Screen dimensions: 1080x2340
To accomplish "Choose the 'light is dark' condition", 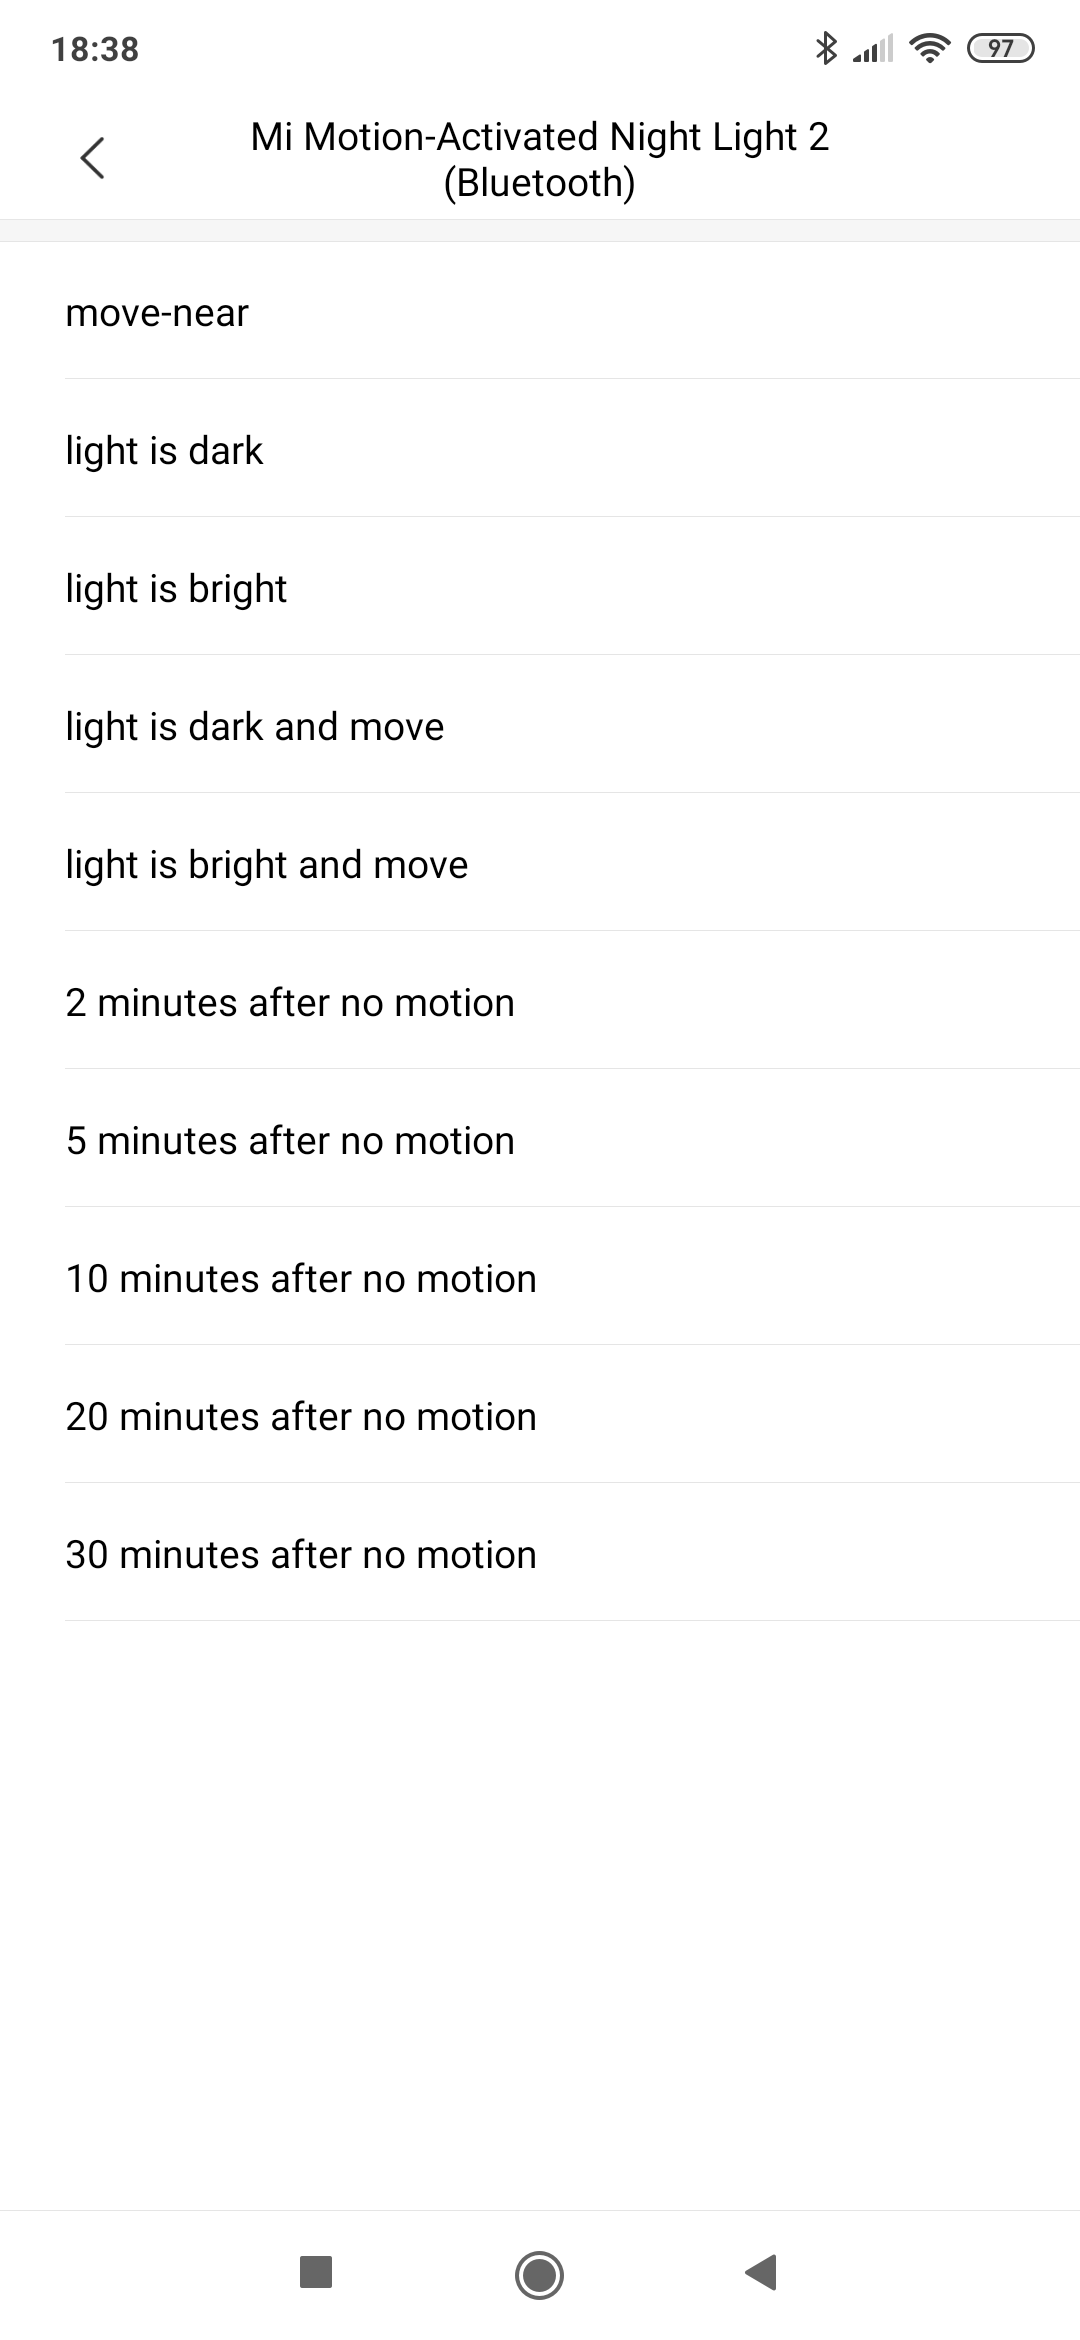I will tap(540, 451).
